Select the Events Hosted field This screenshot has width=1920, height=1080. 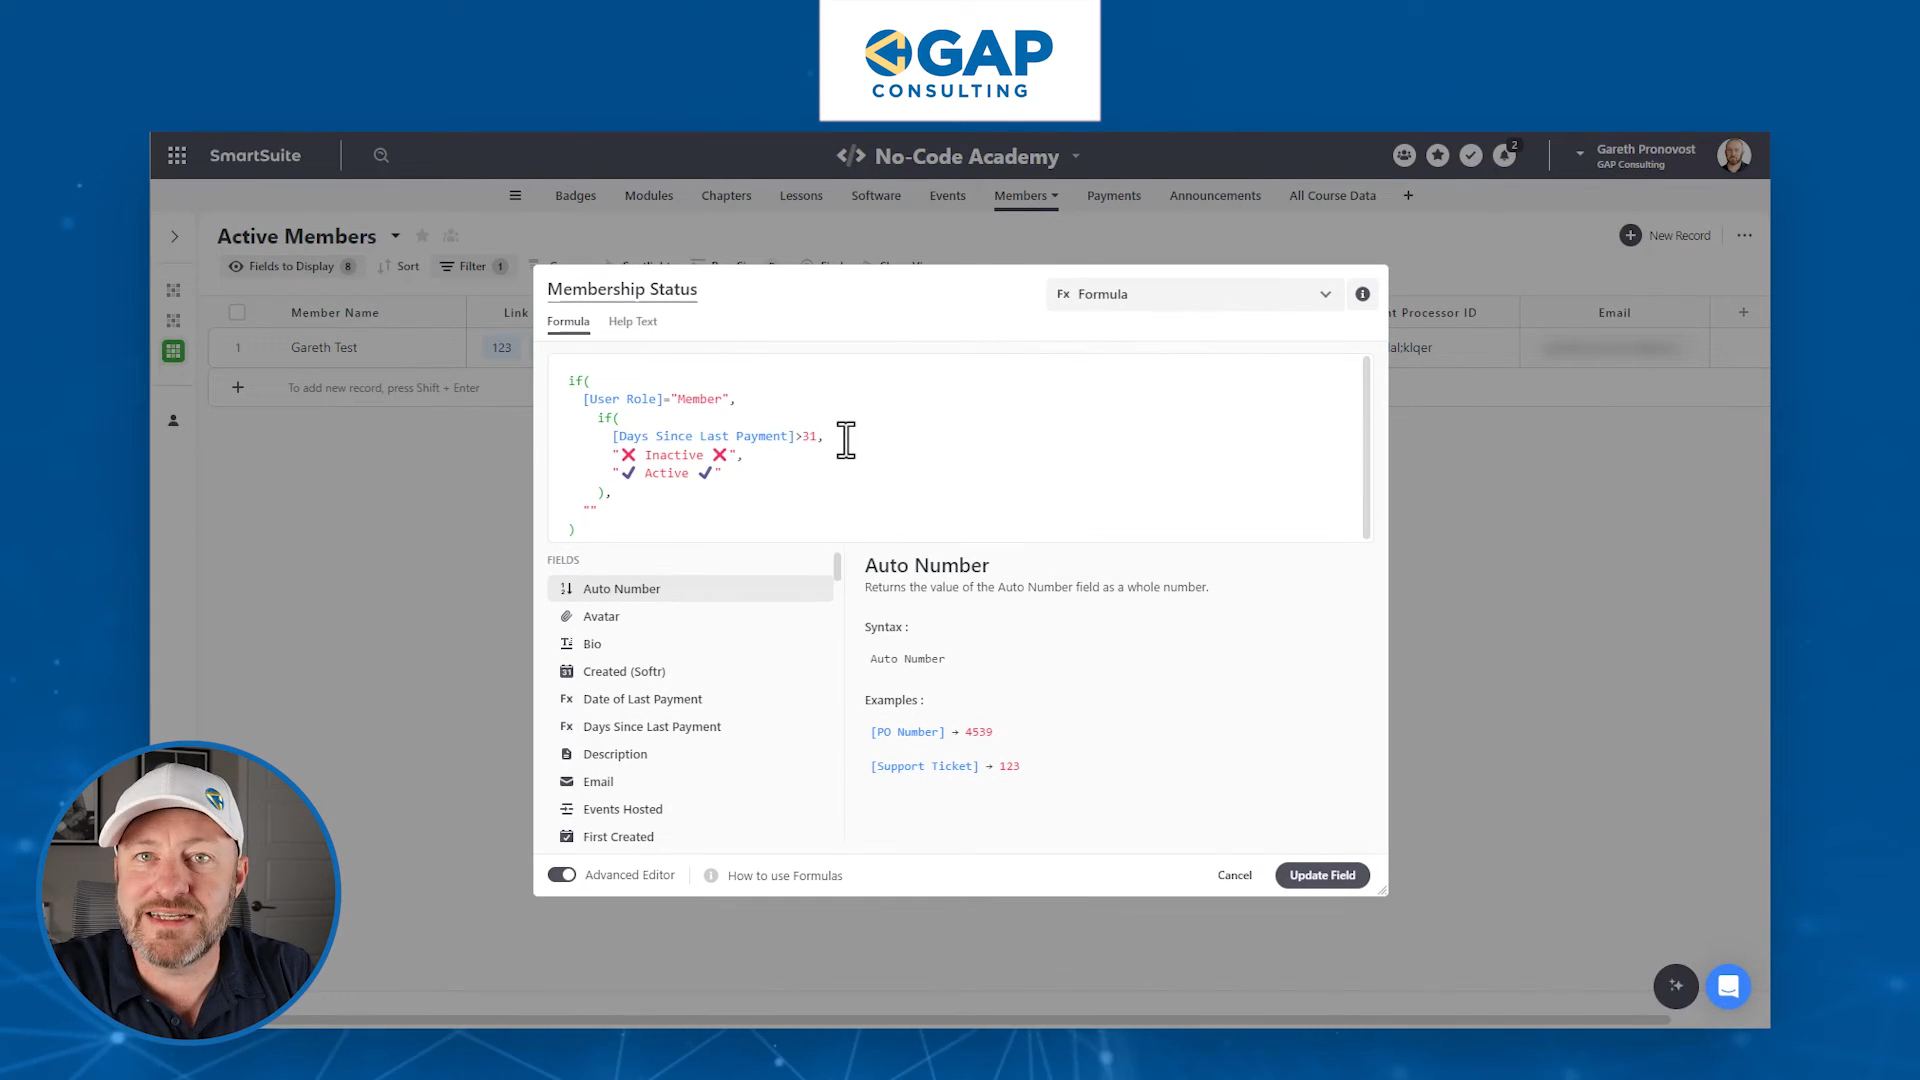tap(689, 809)
